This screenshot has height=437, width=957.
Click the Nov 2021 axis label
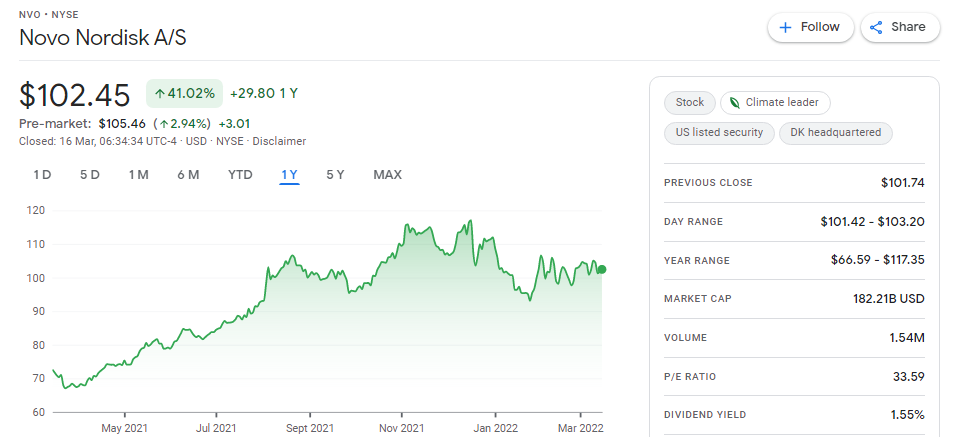click(402, 428)
